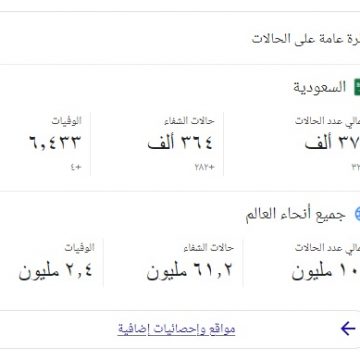Click worldwide recoveries ٦١,٢ مليون
This screenshot has height=360, width=360.
(x=189, y=270)
